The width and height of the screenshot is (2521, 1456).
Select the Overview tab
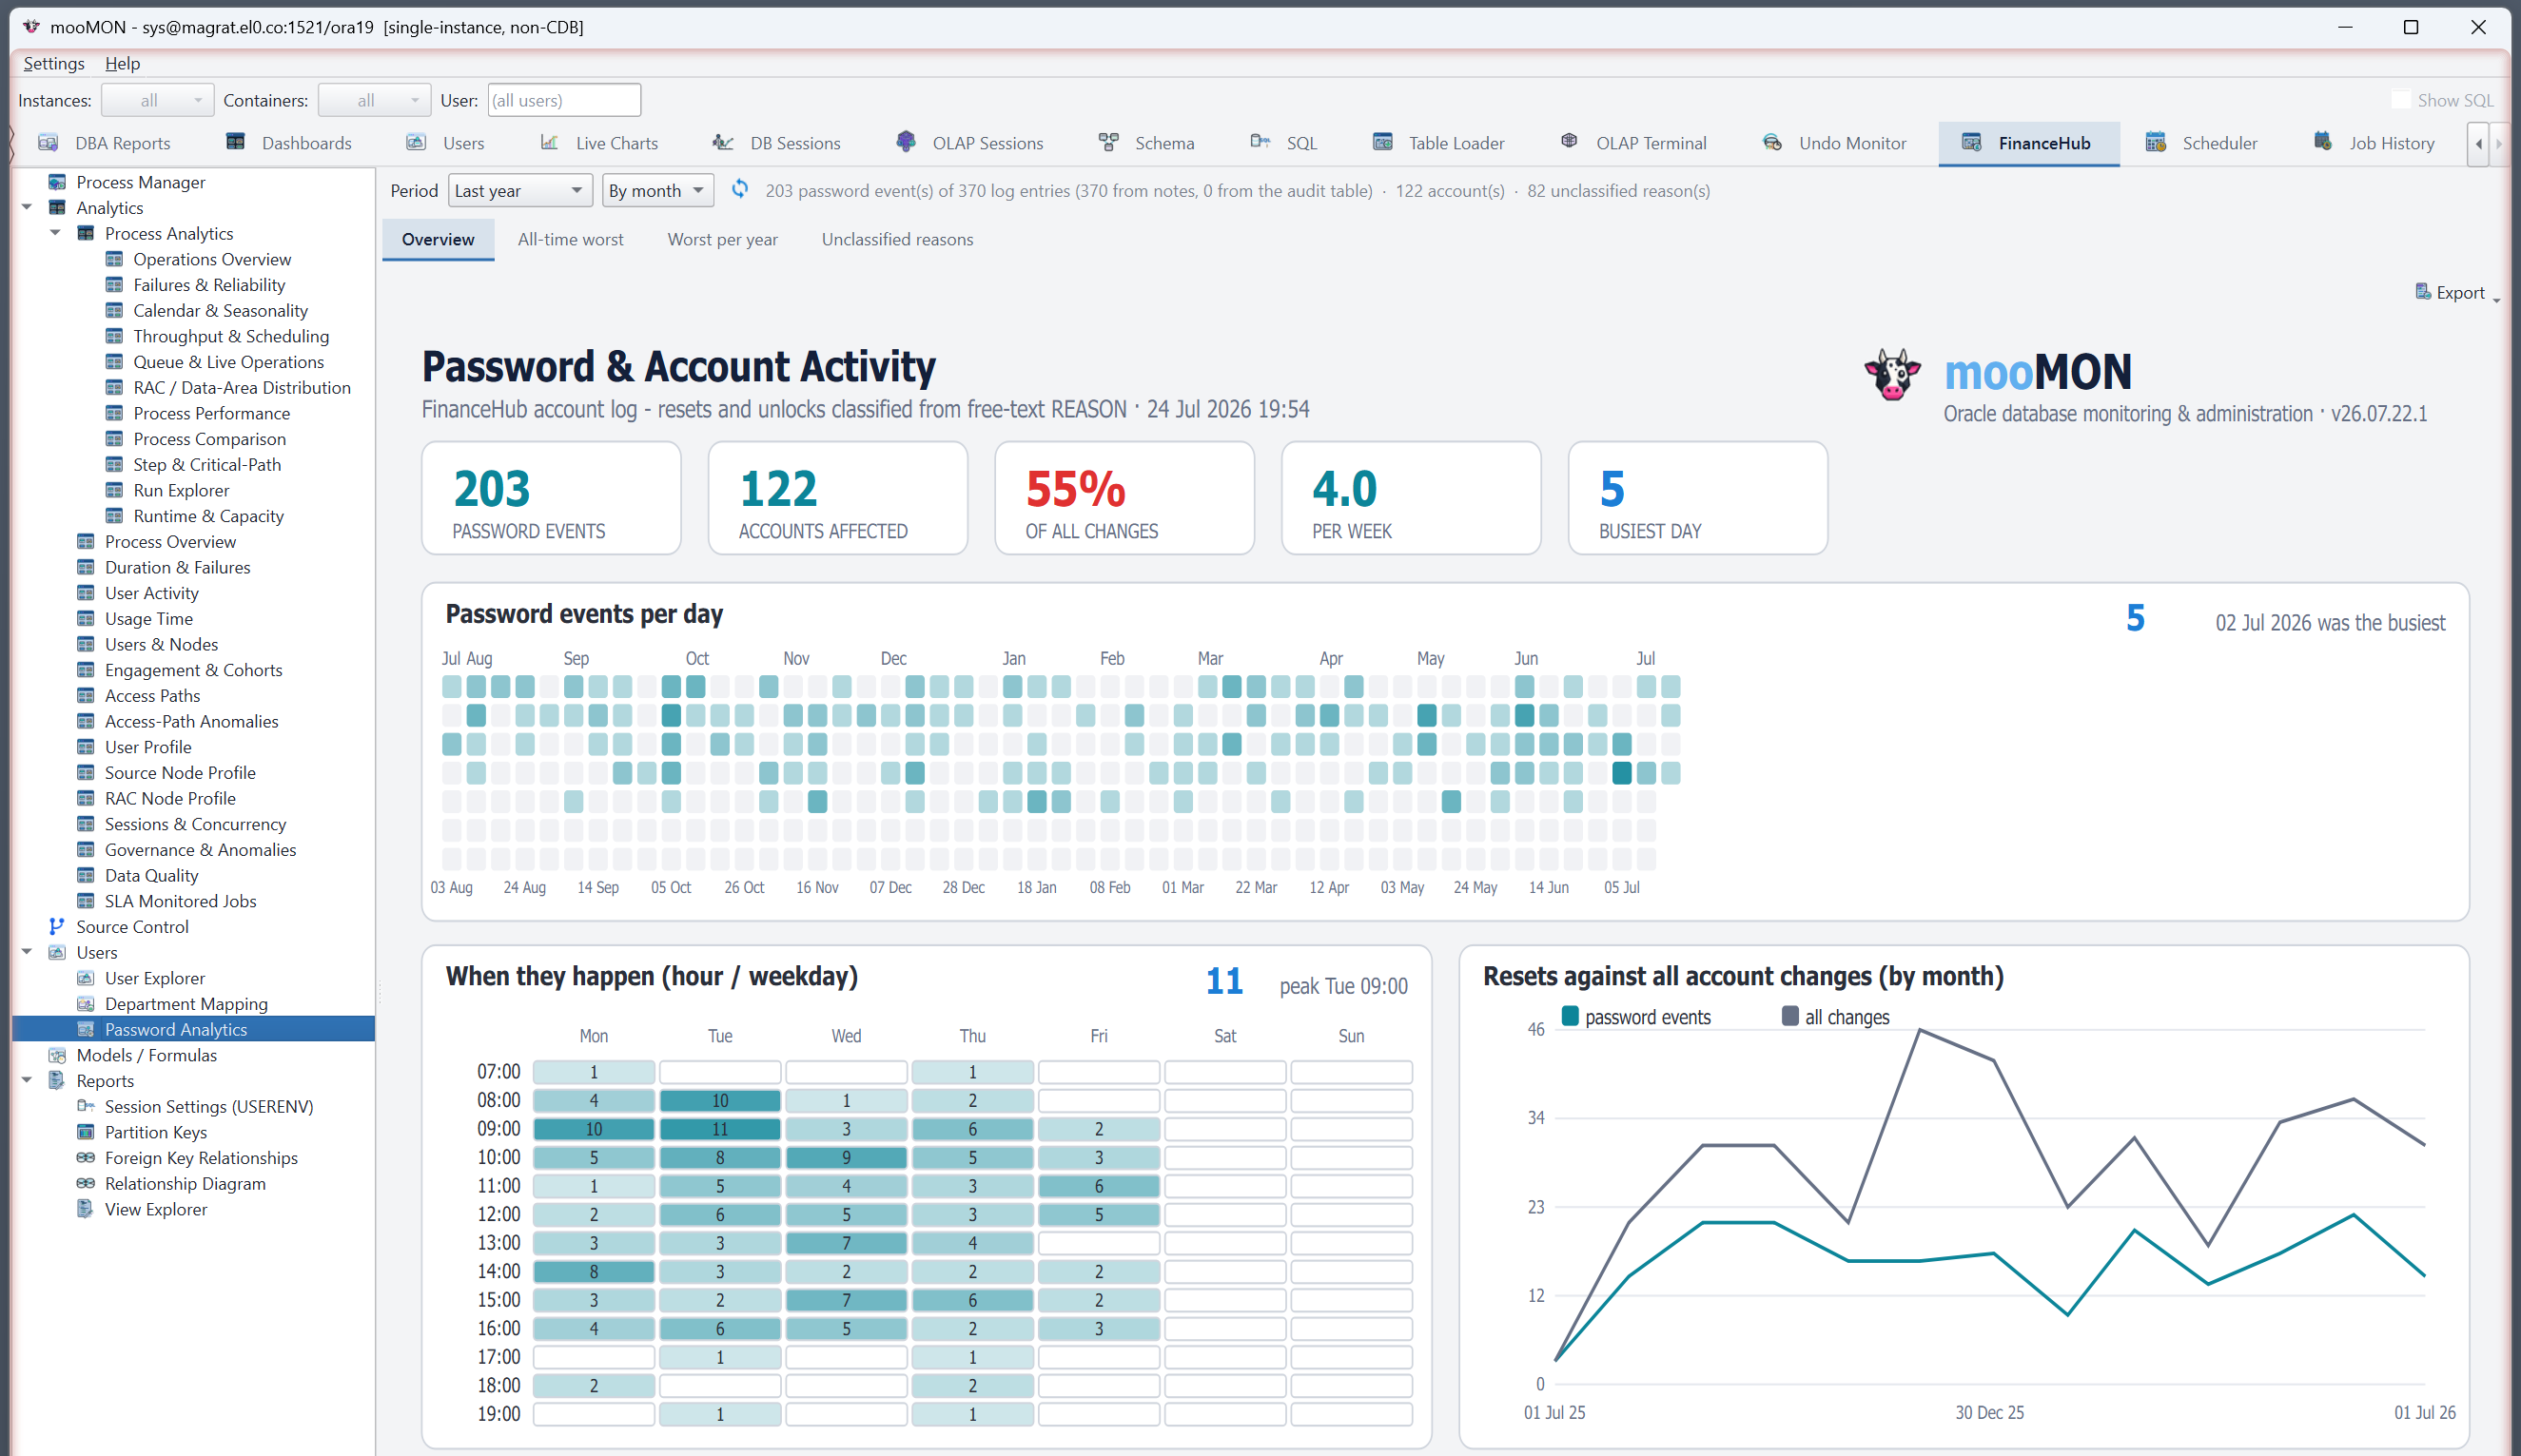438,239
